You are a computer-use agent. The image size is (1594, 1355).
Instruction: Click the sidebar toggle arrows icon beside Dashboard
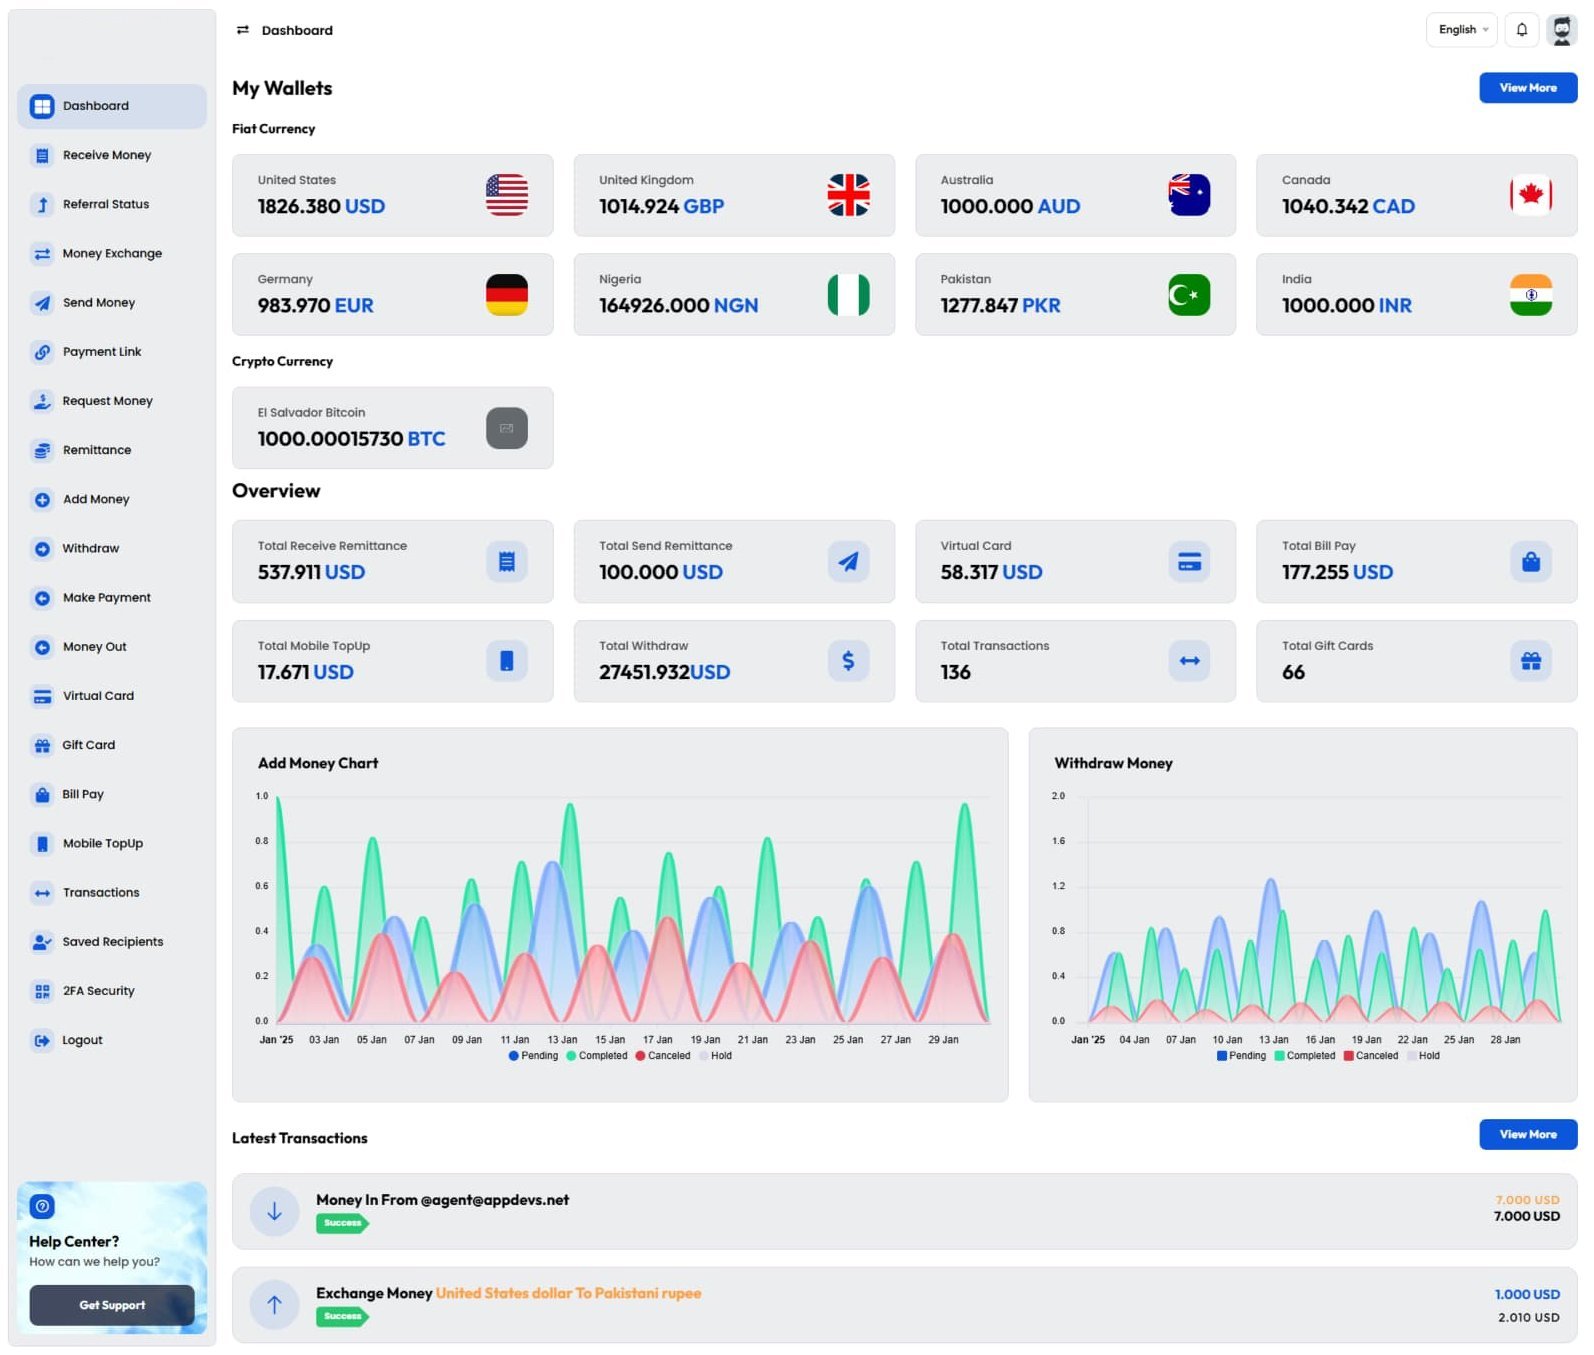point(242,30)
